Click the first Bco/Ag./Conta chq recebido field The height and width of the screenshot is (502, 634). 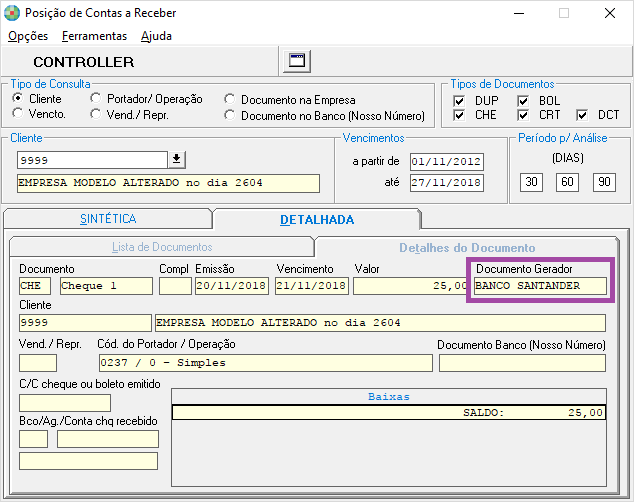pos(33,439)
